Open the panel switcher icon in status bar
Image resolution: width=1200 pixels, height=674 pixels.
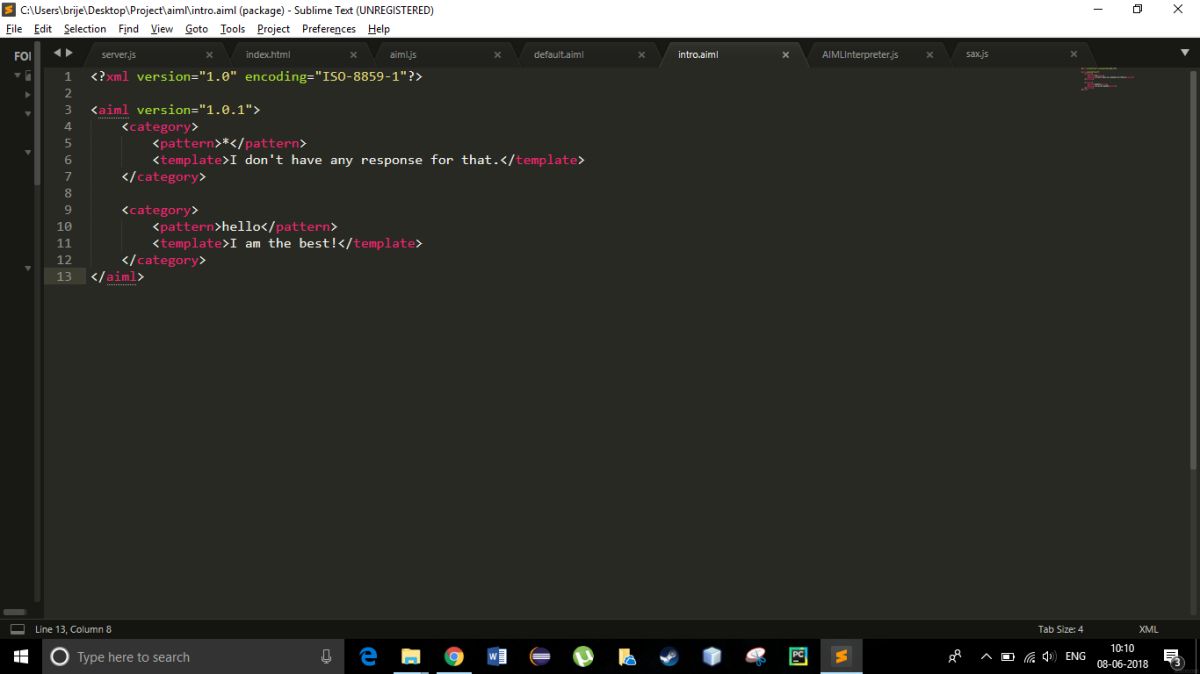(x=17, y=629)
